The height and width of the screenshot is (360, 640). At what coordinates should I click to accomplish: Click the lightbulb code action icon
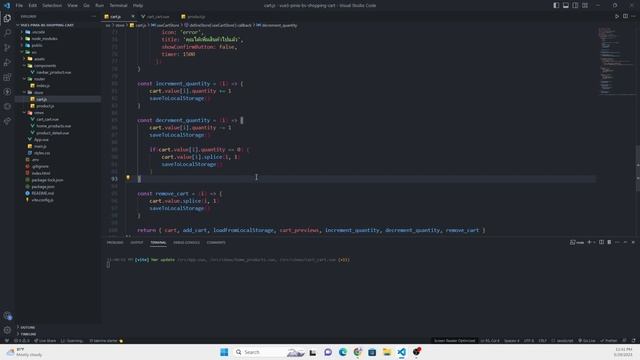tap(128, 178)
